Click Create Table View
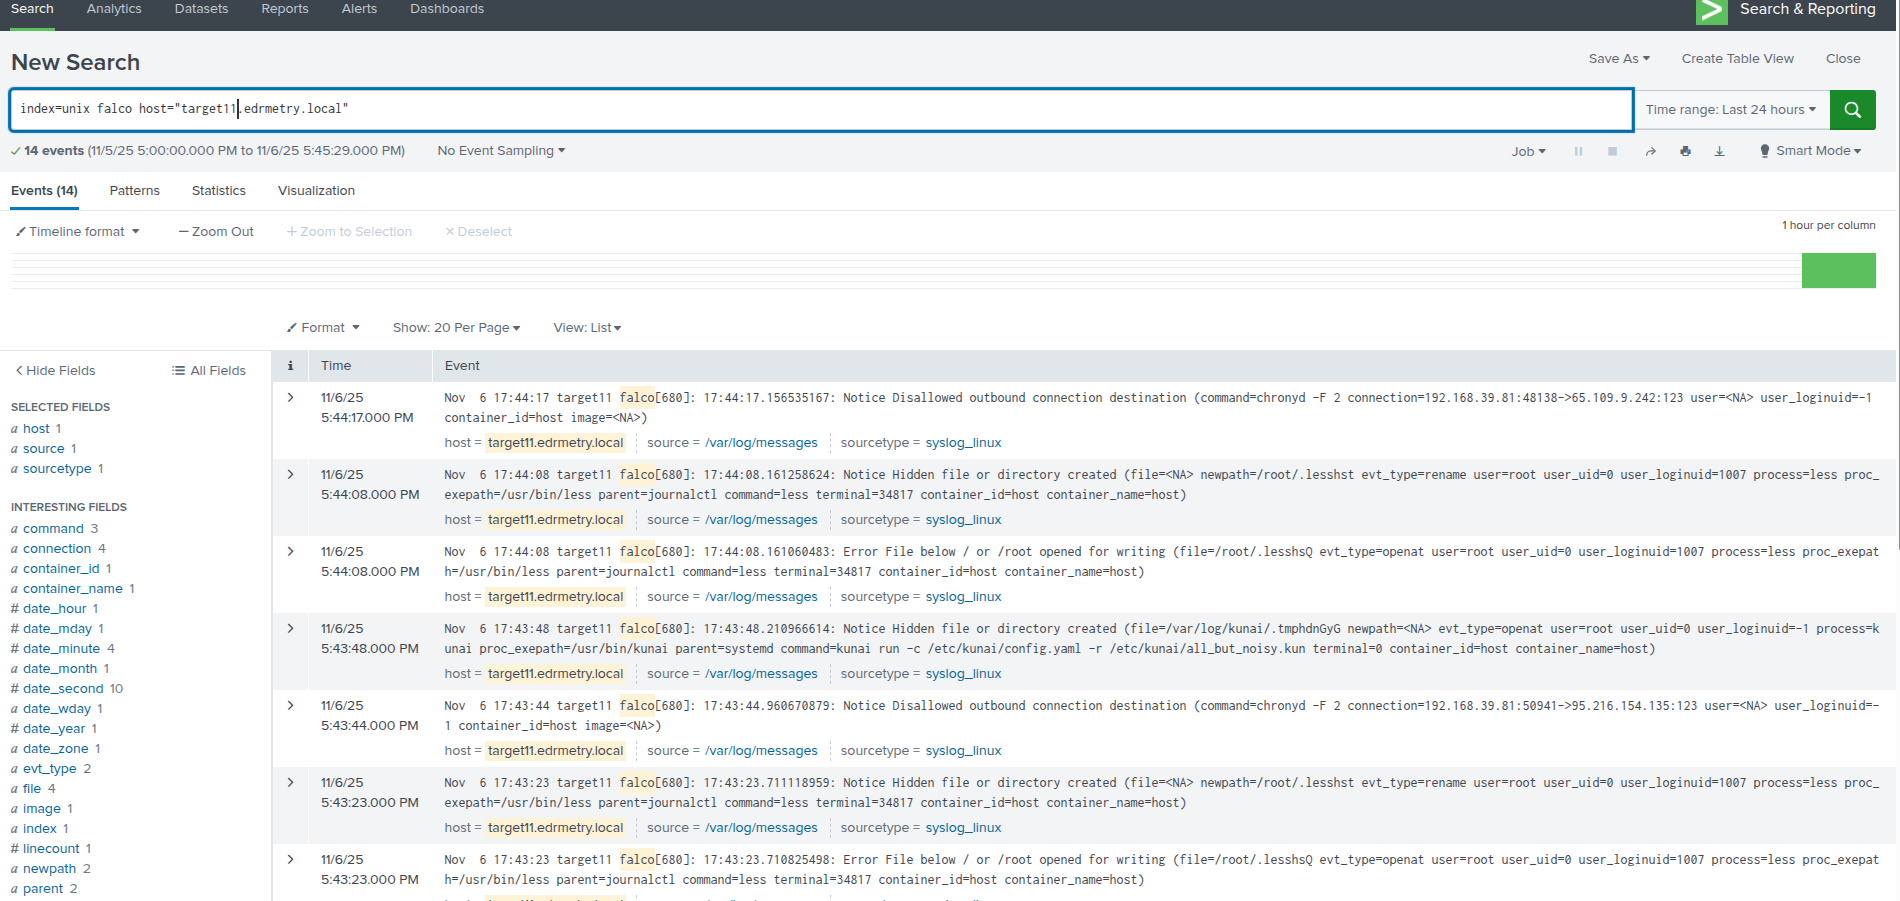 (1737, 59)
